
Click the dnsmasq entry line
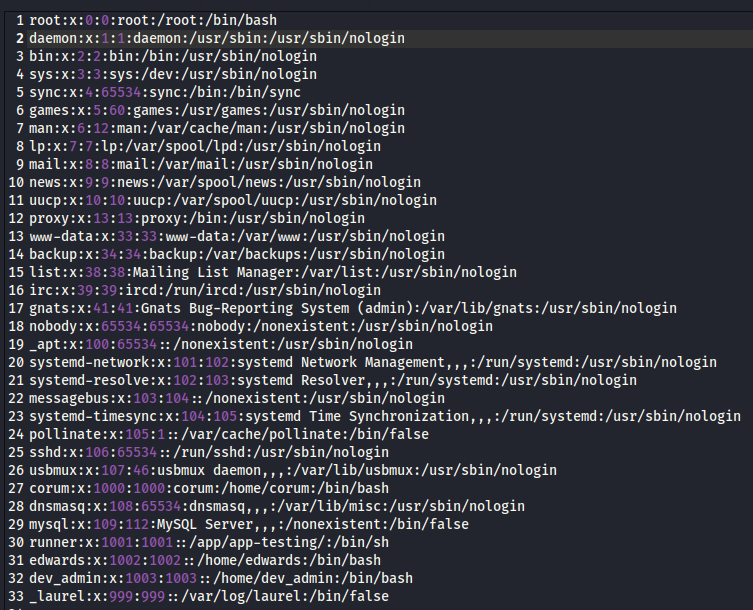point(277,506)
